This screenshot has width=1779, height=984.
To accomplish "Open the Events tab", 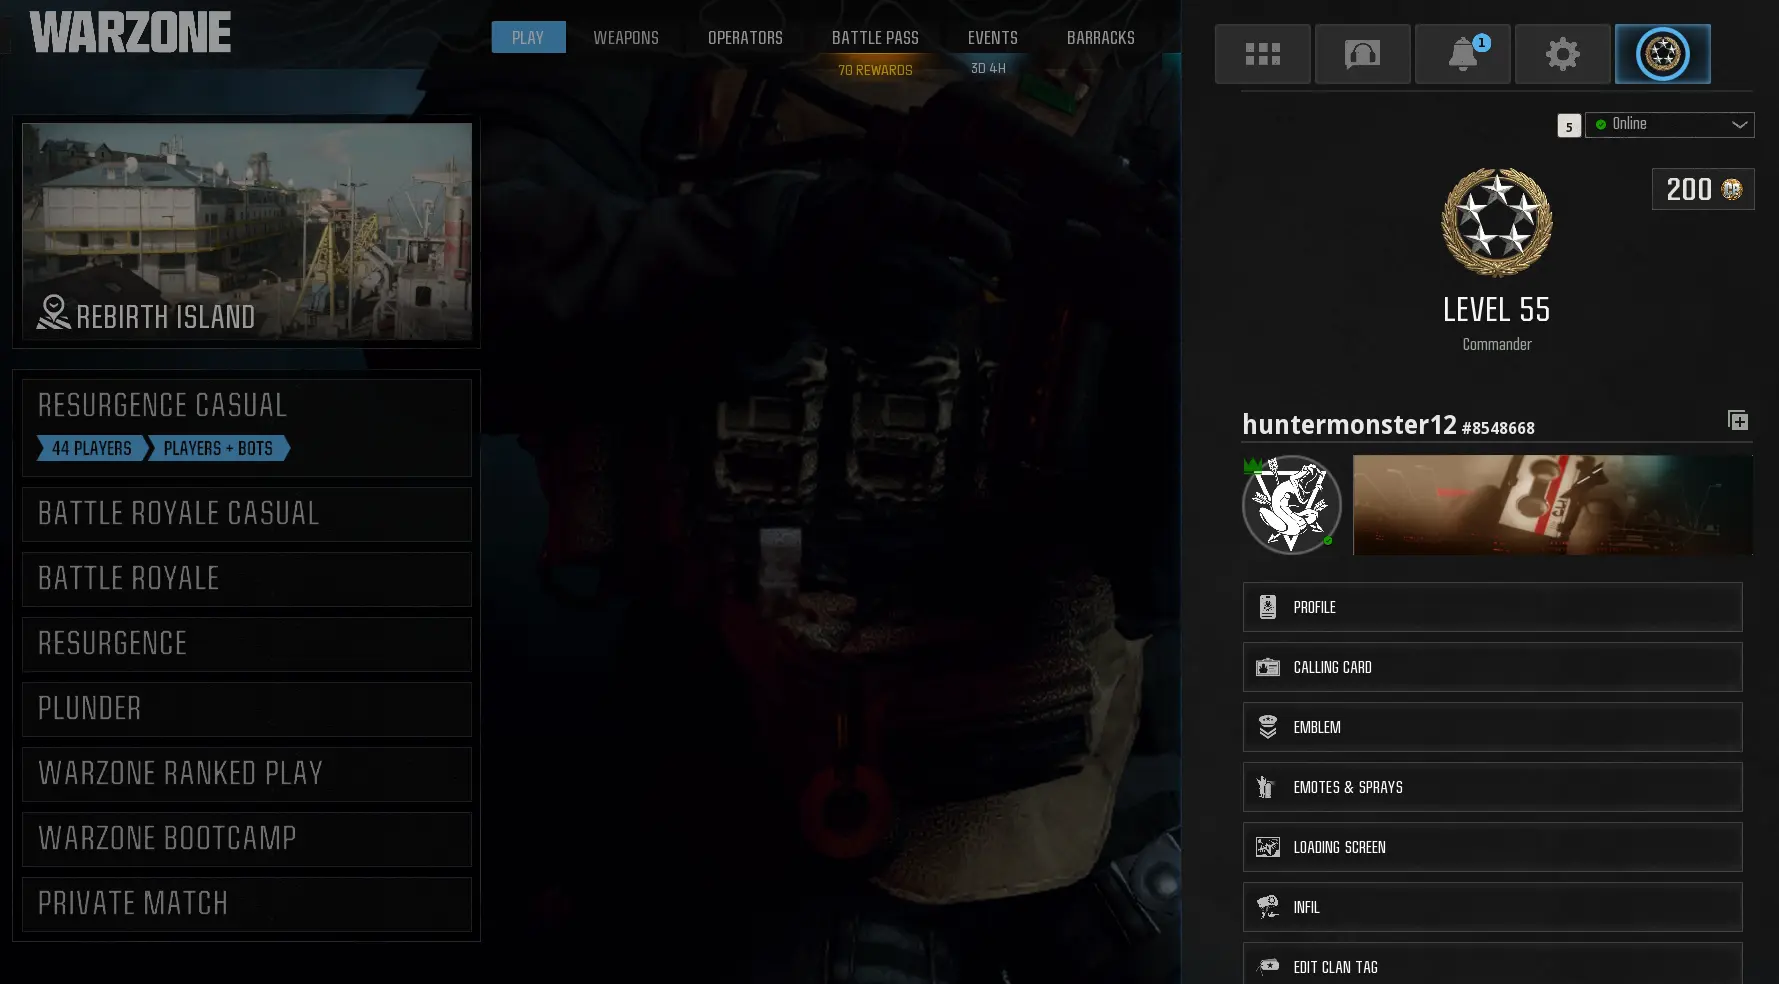I will point(992,38).
